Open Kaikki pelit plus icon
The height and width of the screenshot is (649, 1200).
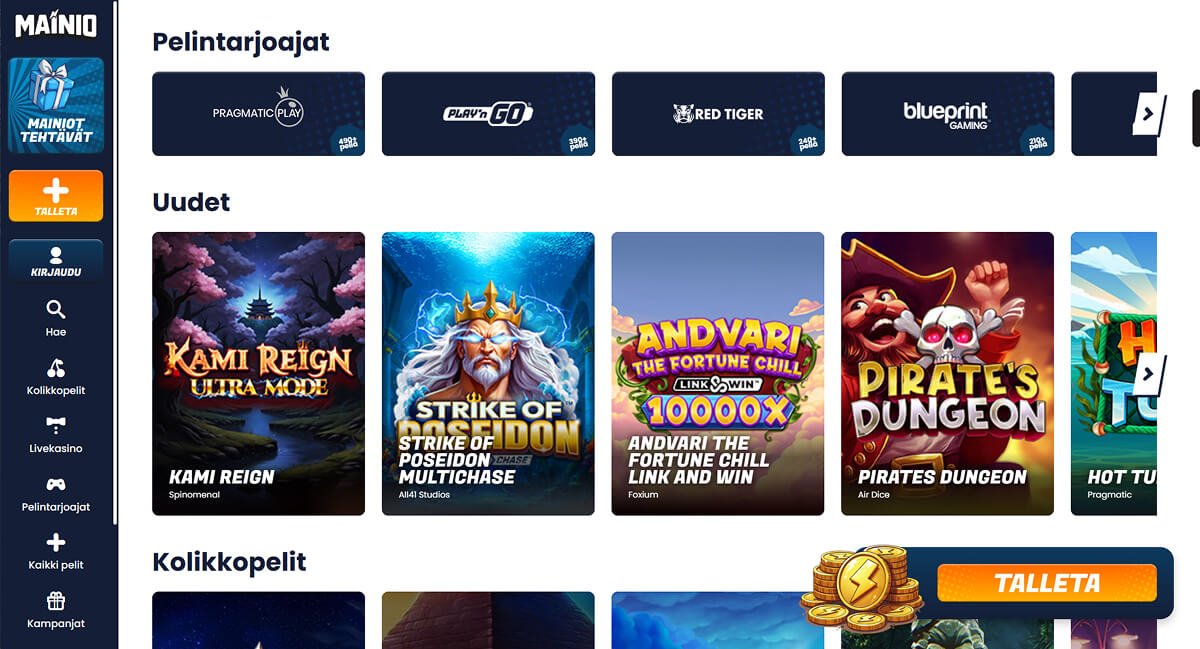point(56,543)
